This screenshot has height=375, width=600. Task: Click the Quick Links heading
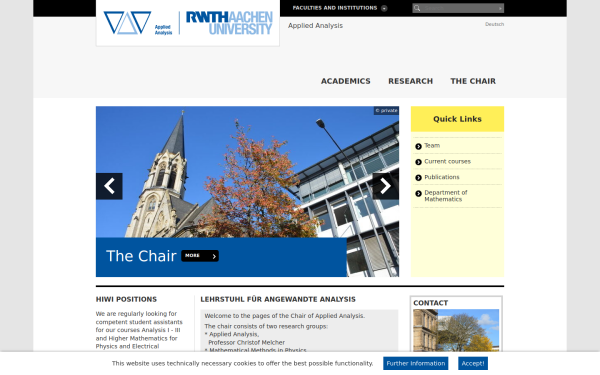tap(457, 119)
